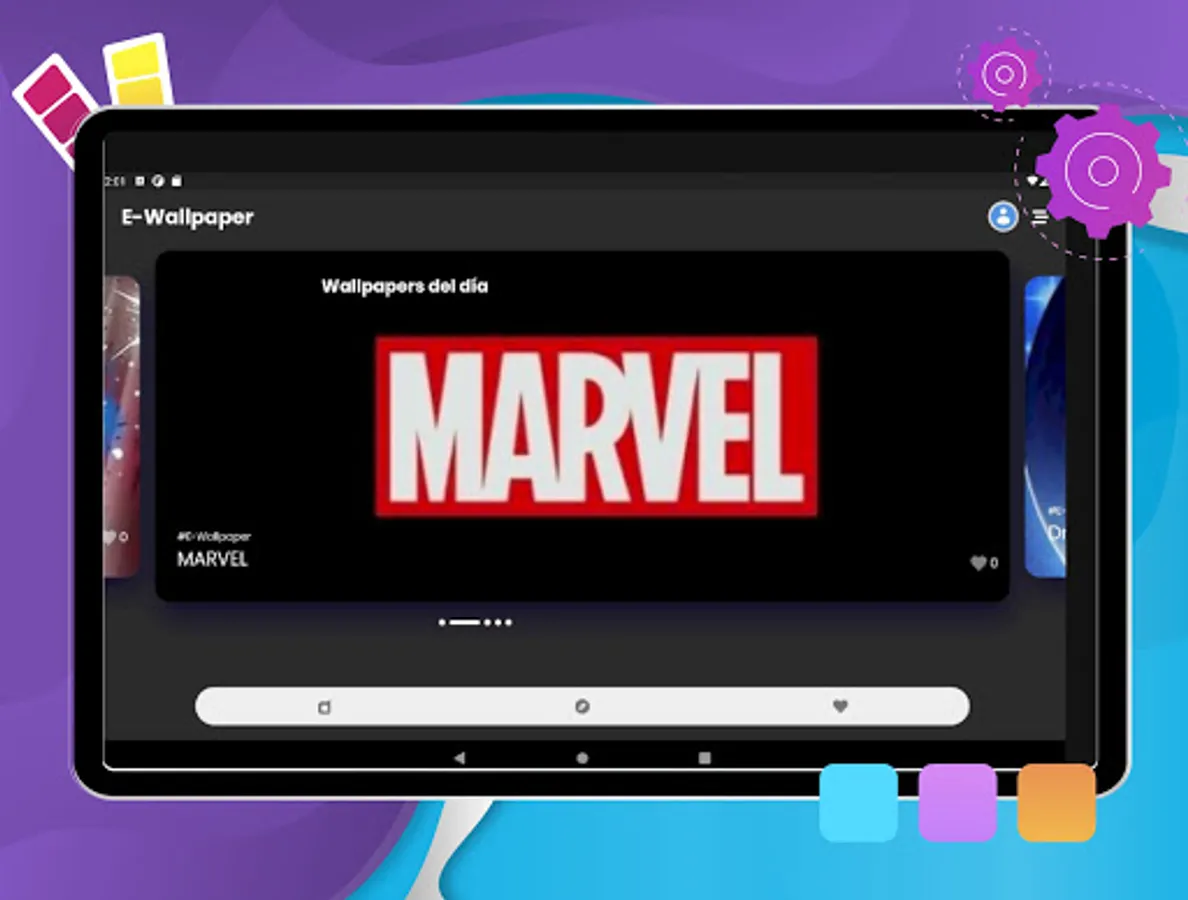
Task: Click the #E-Wallpaper tag on the card
Action: [x=214, y=536]
